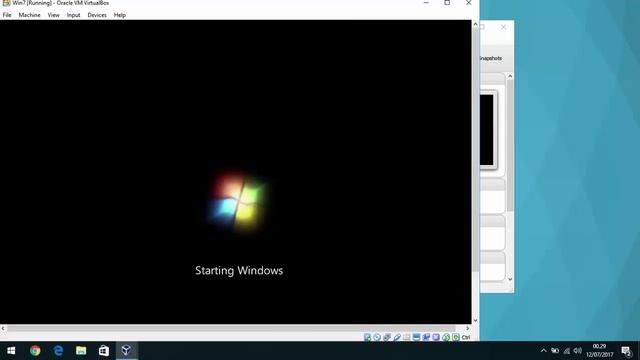This screenshot has width=640, height=360.
Task: Click the network tray icon
Action: 567,351
